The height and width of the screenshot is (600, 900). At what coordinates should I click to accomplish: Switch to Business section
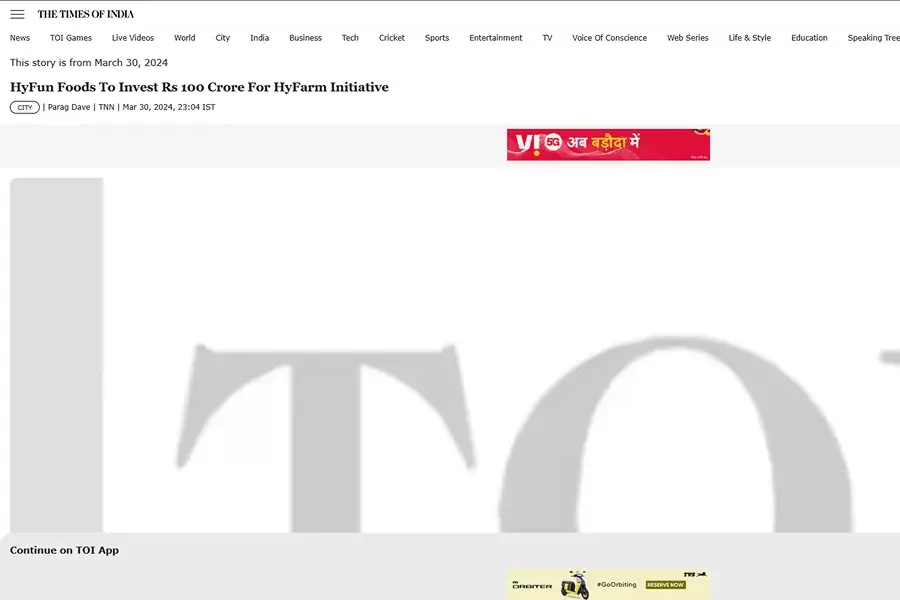click(x=306, y=38)
